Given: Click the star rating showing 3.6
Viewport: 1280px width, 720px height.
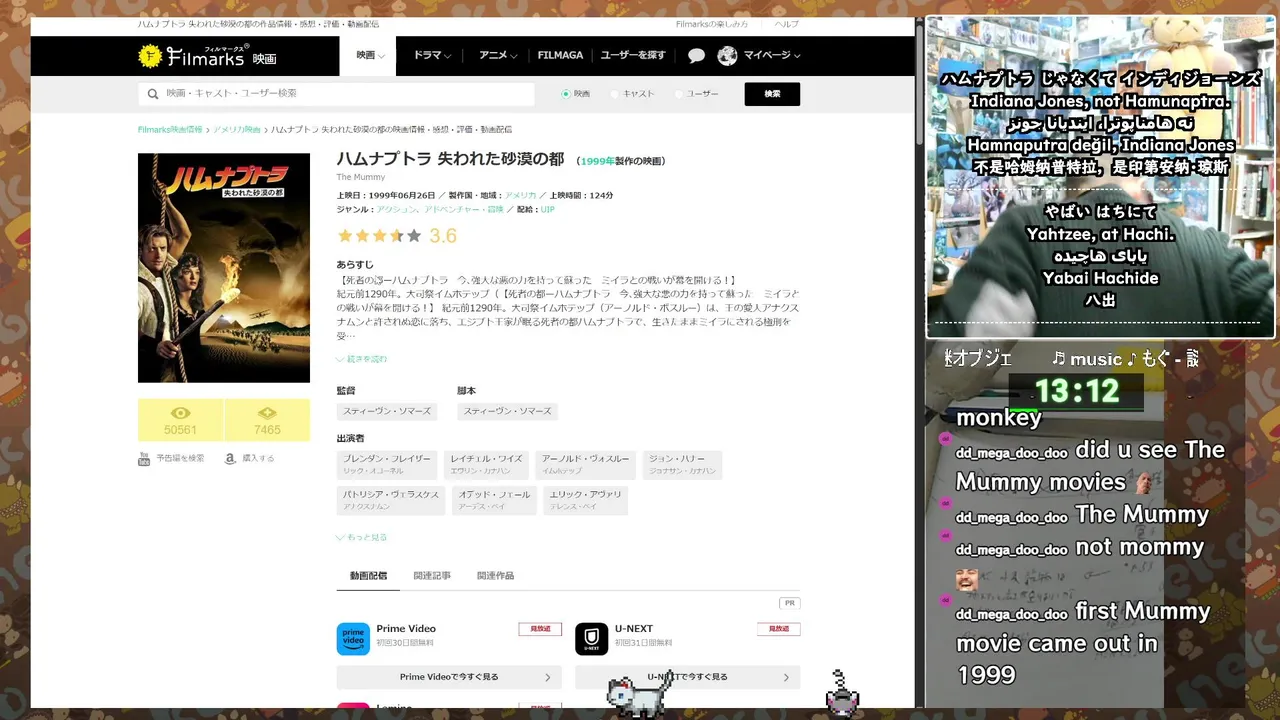Looking at the screenshot, I should pos(397,236).
